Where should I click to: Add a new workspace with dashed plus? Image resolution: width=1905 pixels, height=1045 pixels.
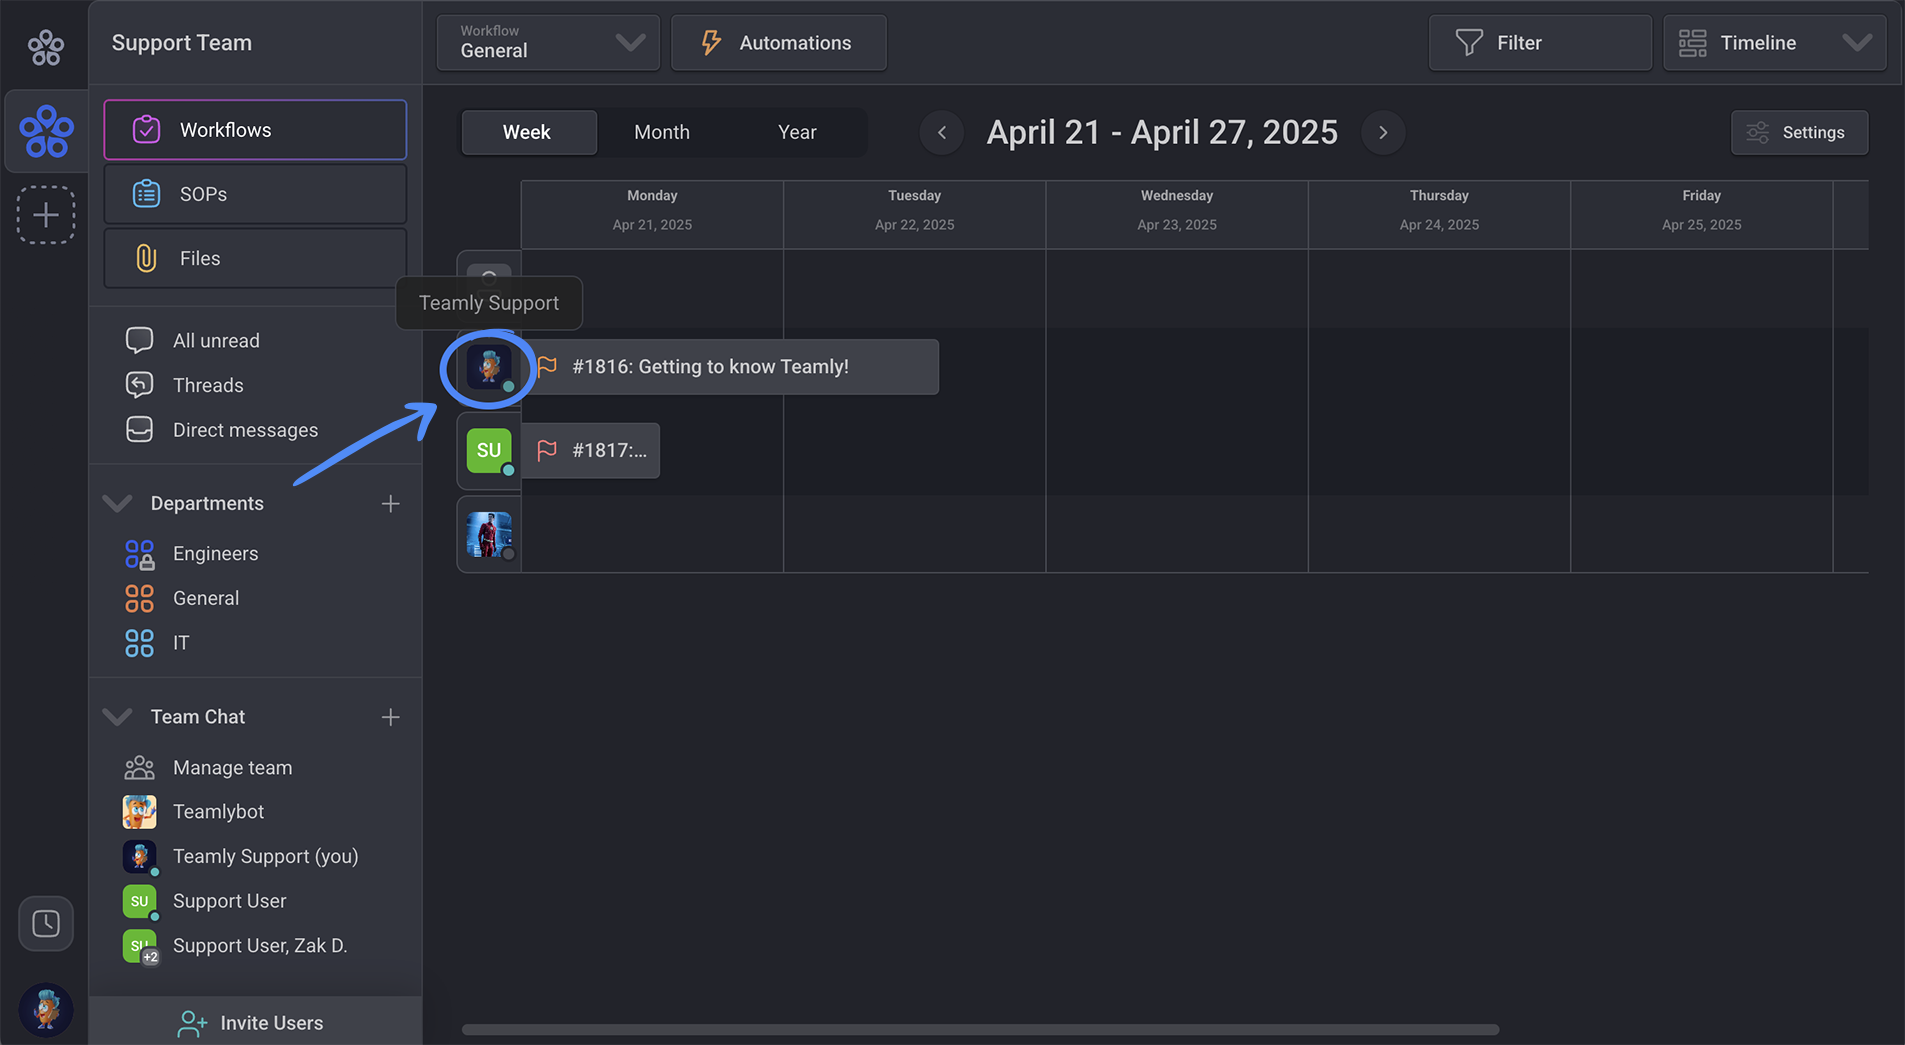pyautogui.click(x=46, y=215)
